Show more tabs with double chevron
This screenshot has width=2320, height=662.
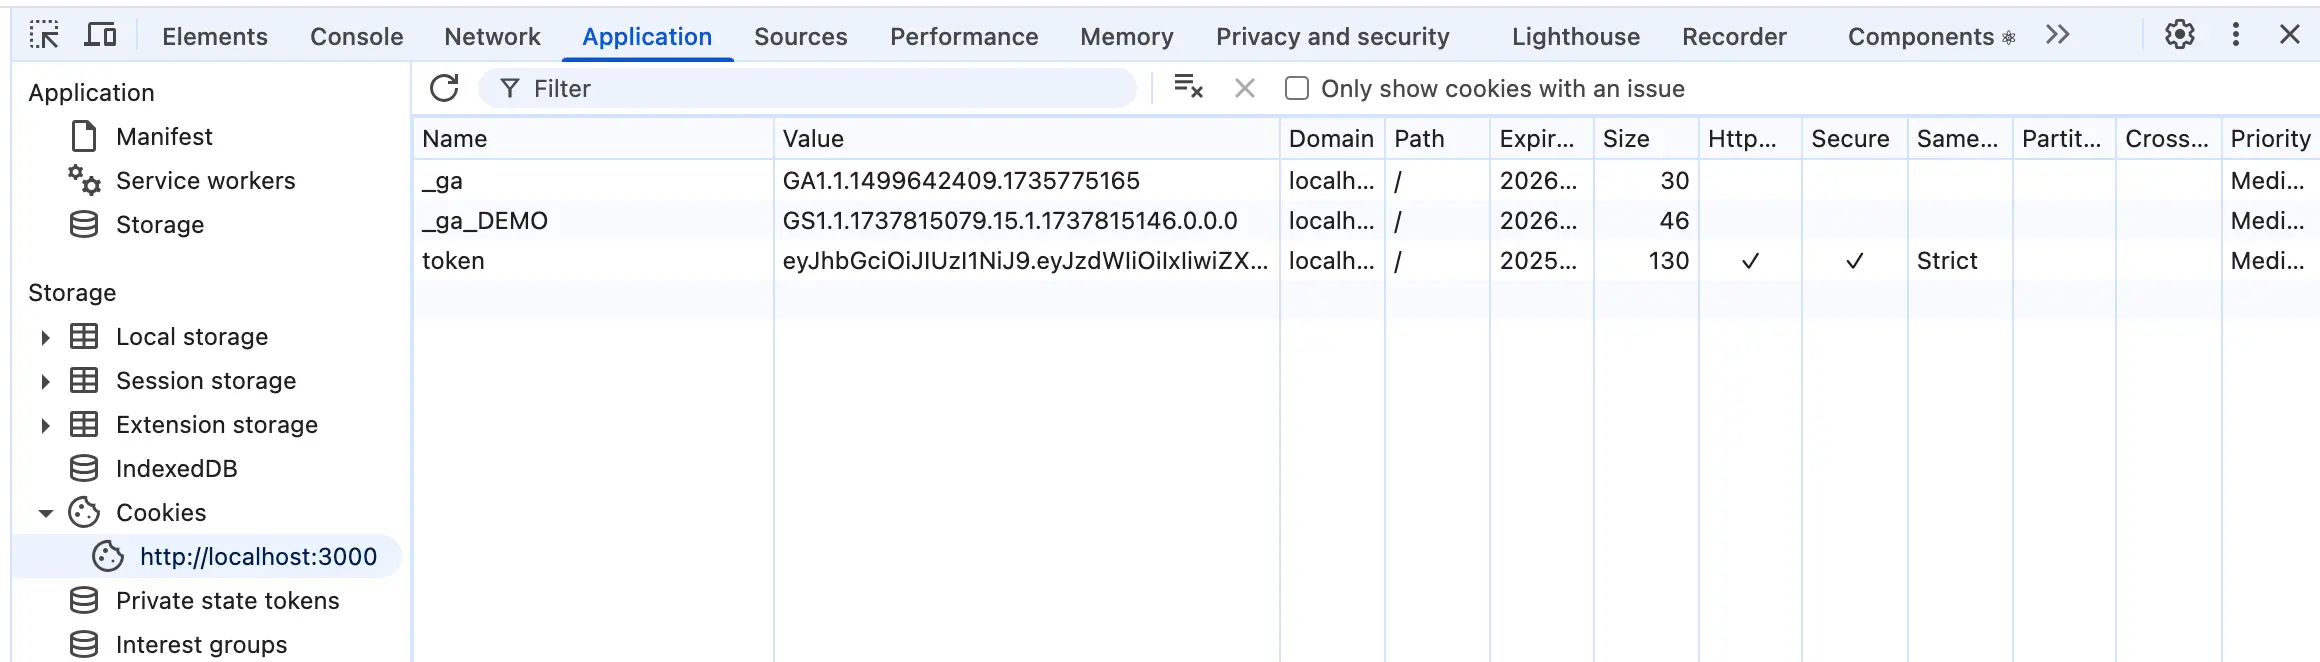click(2057, 35)
